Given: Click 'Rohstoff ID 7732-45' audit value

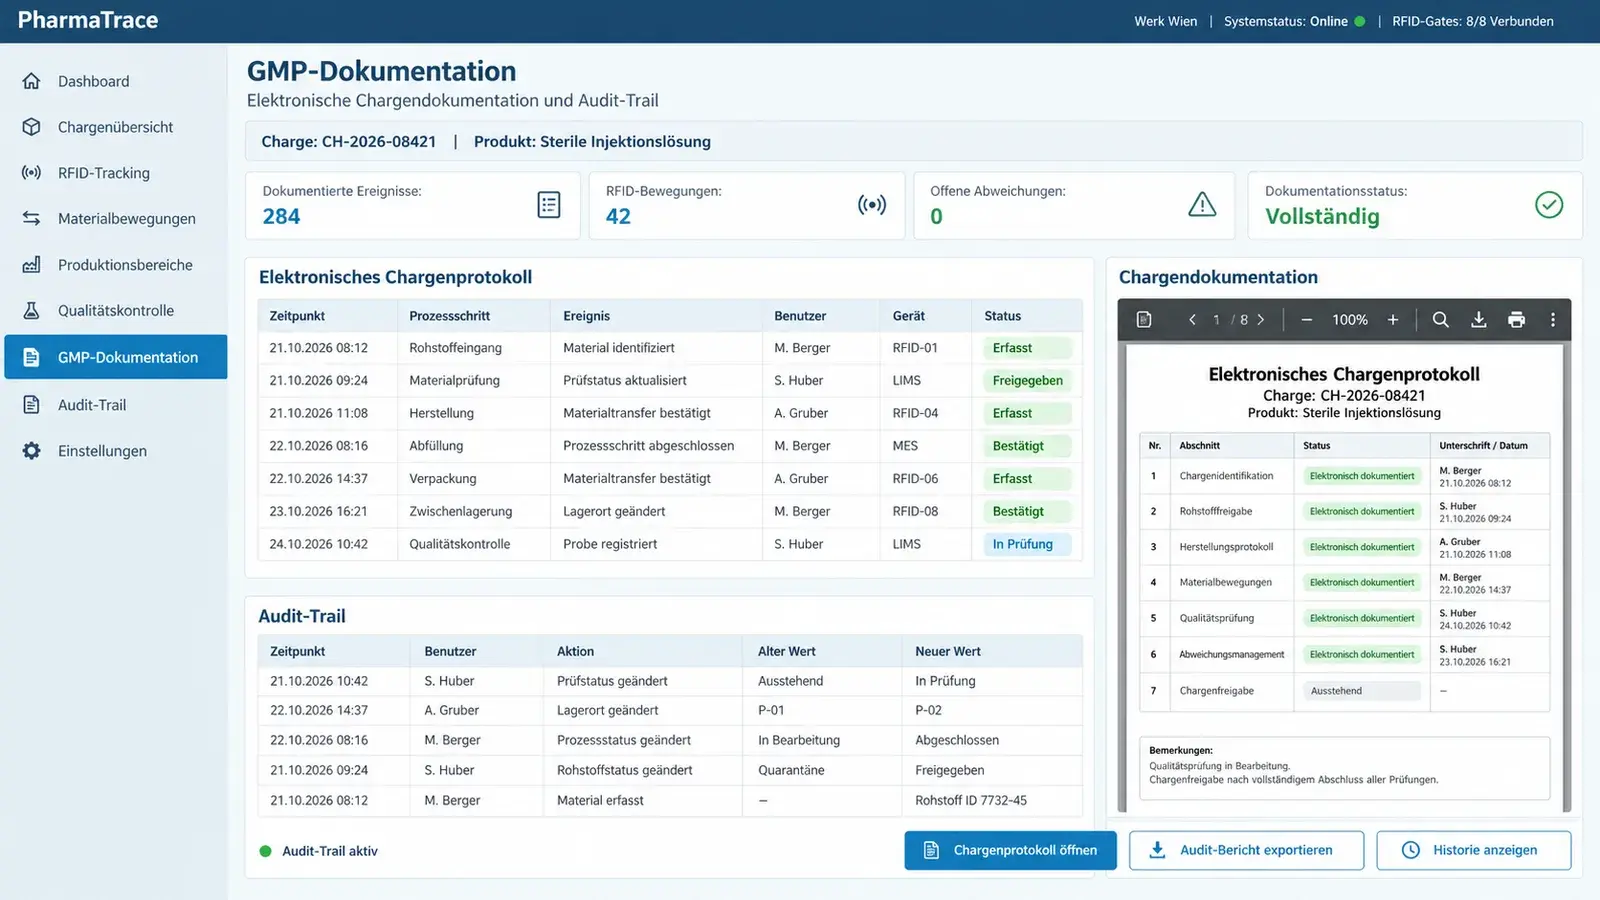Looking at the screenshot, I should click(971, 800).
